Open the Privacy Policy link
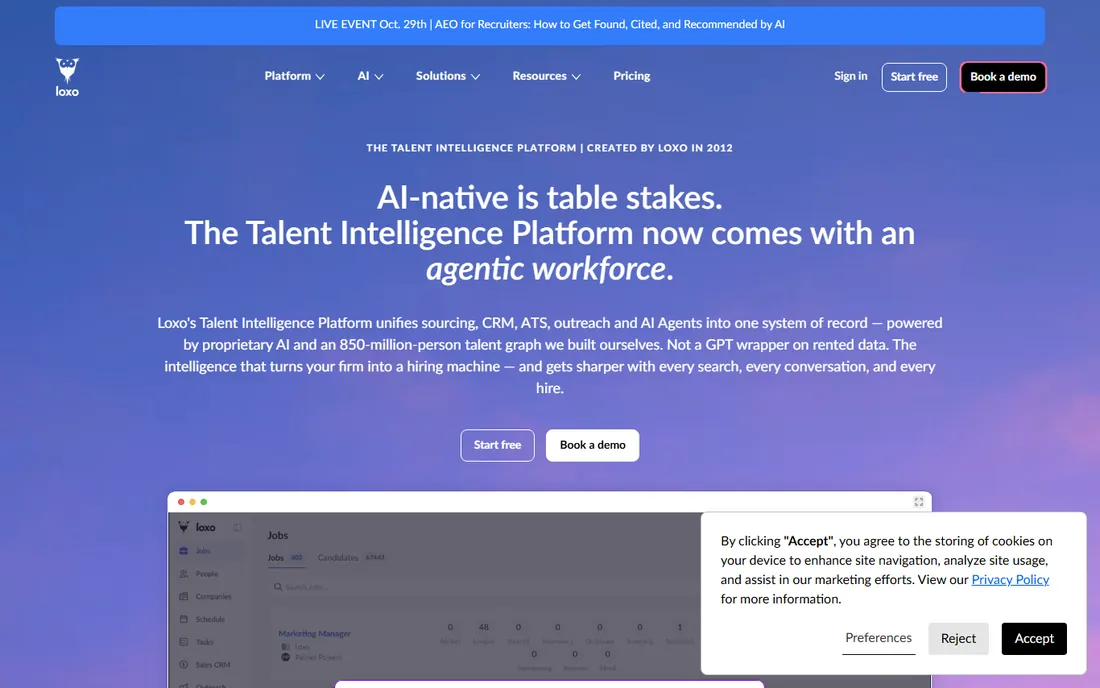 pyautogui.click(x=1010, y=579)
